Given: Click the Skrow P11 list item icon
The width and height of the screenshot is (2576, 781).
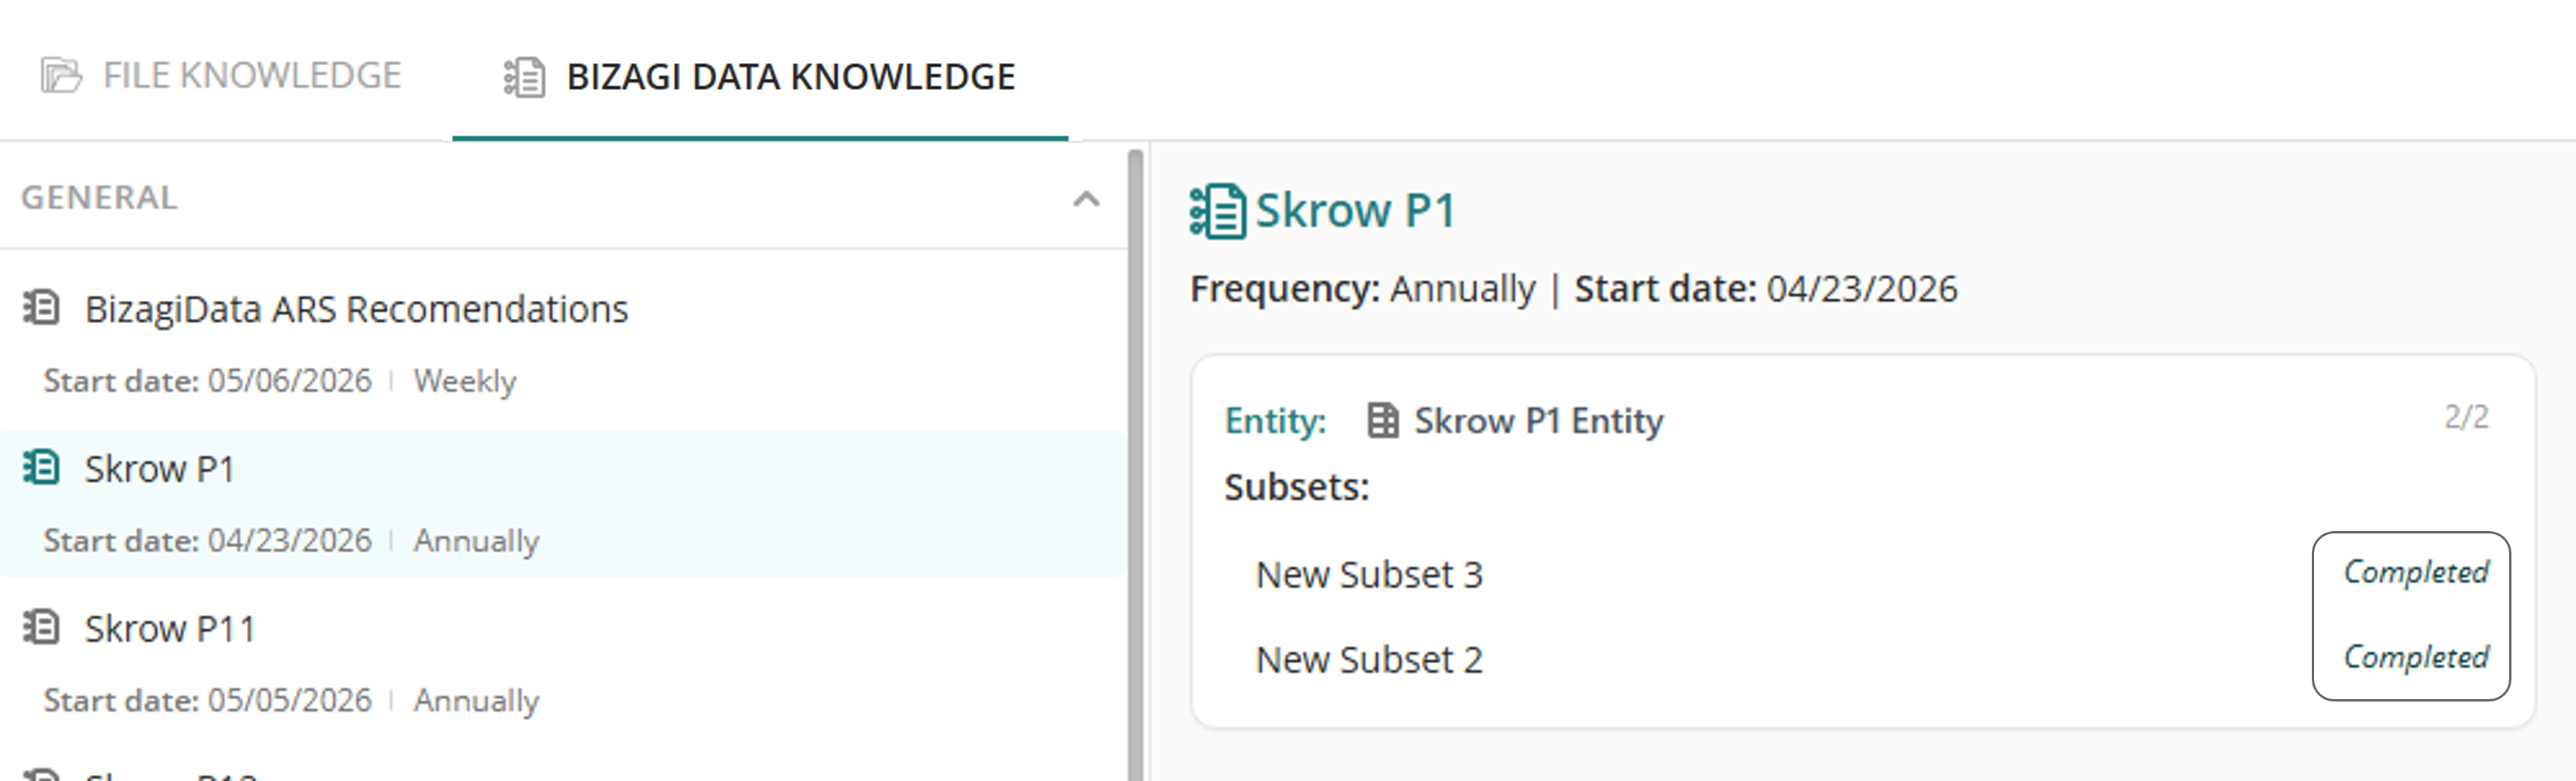Looking at the screenshot, I should [42, 628].
